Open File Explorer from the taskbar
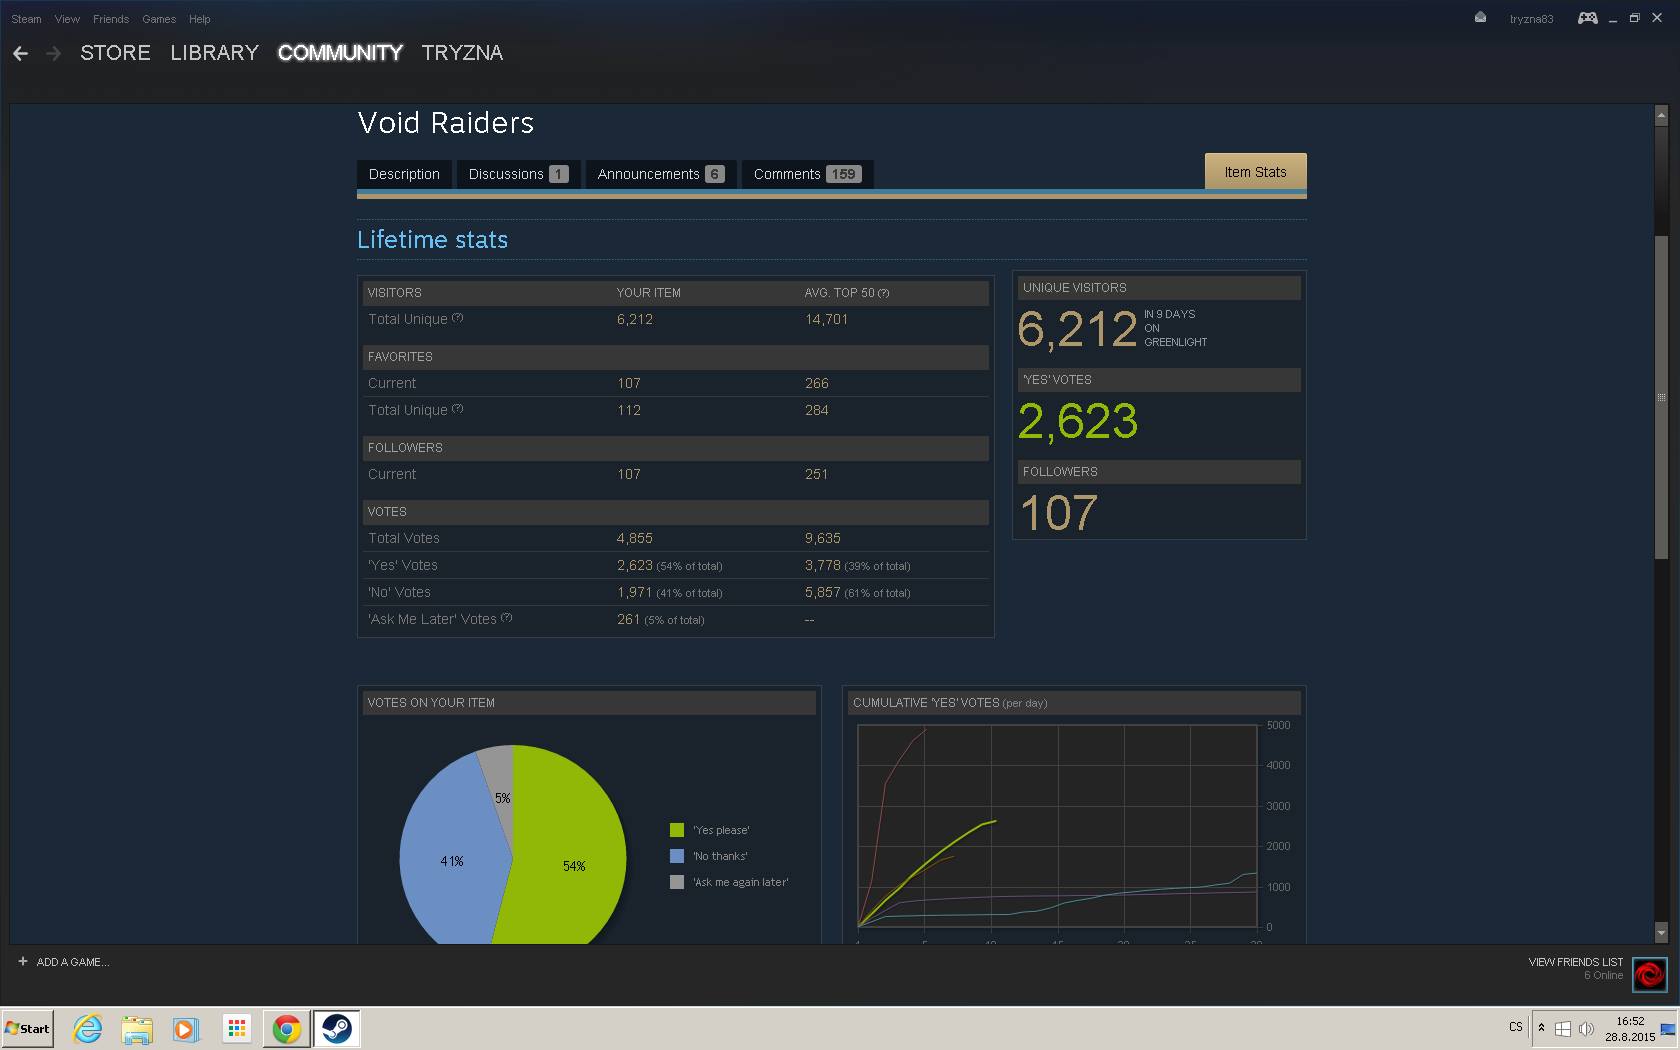Viewport: 1680px width, 1050px height. (137, 1028)
